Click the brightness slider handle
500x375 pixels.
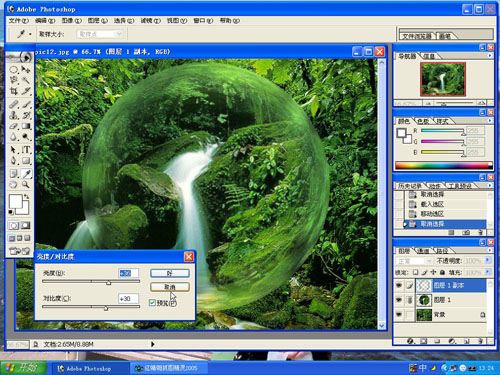(x=109, y=283)
